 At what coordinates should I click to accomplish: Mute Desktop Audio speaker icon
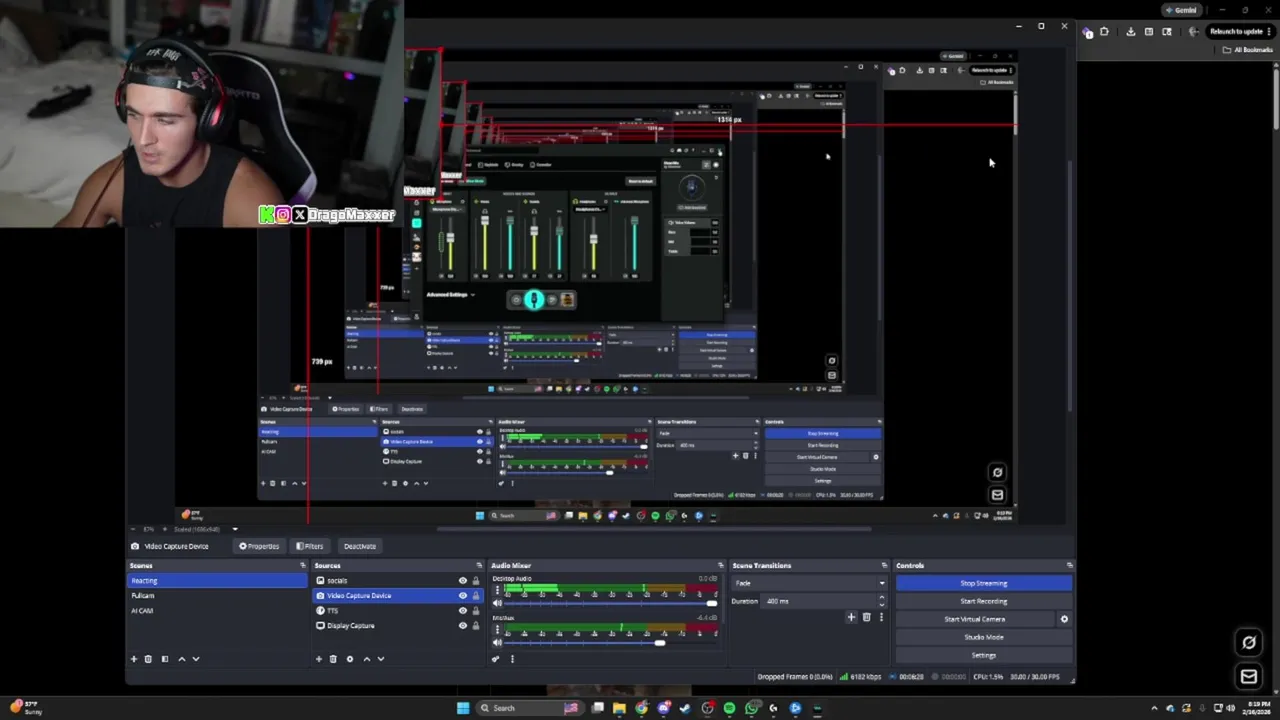(x=498, y=604)
